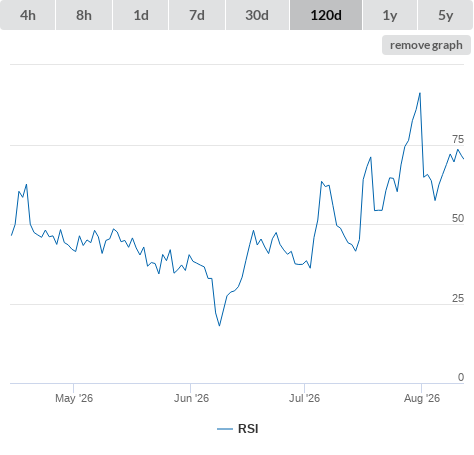Click the 75 y-axis label
The width and height of the screenshot is (474, 455).
click(x=458, y=139)
